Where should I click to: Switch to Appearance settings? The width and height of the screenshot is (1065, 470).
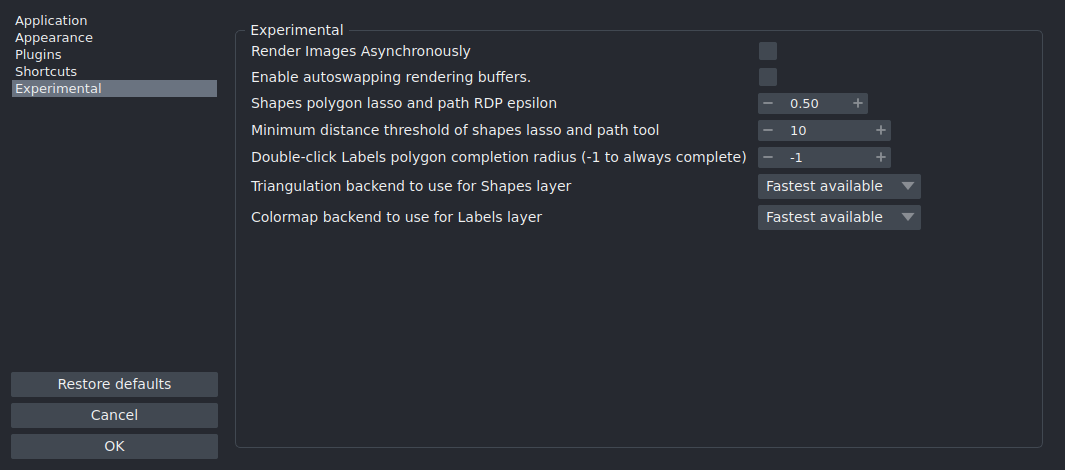coord(54,37)
